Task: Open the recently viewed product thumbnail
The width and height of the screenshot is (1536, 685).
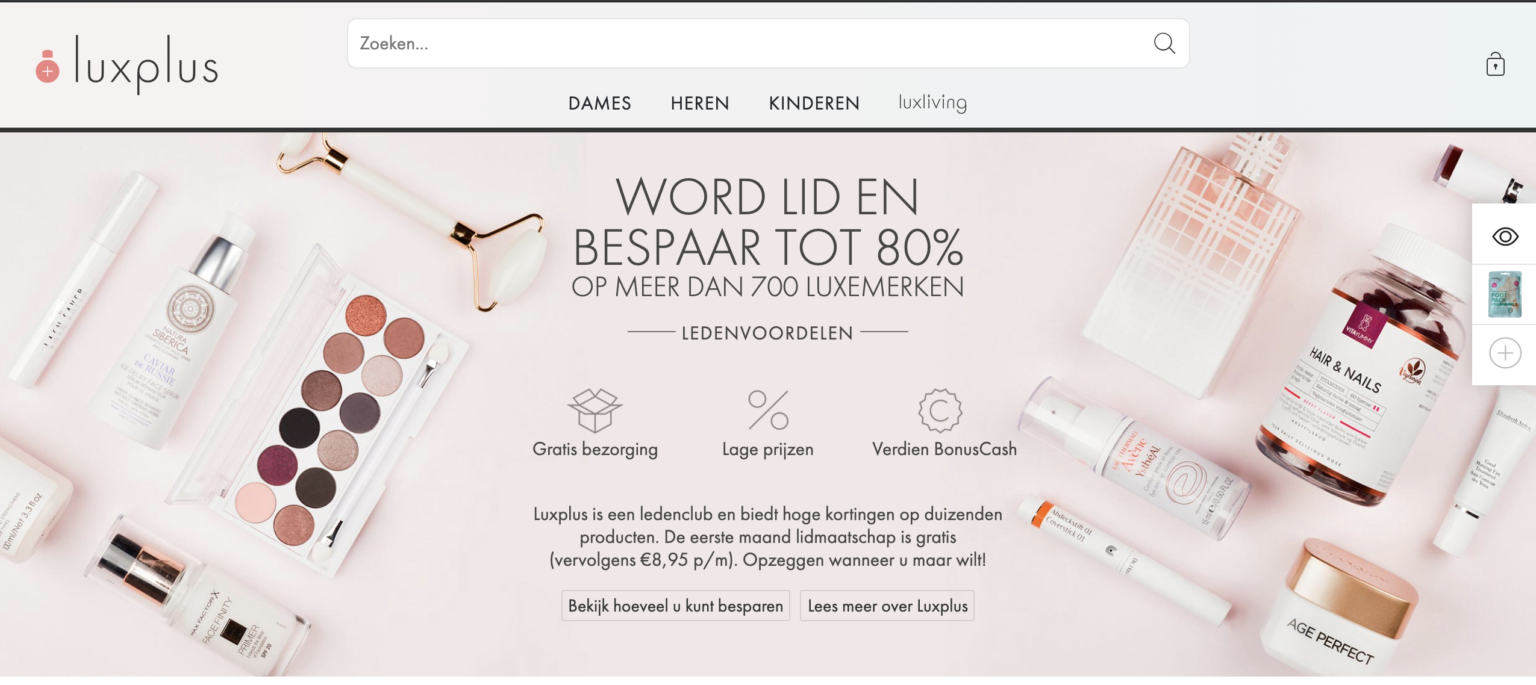Action: coord(1505,294)
